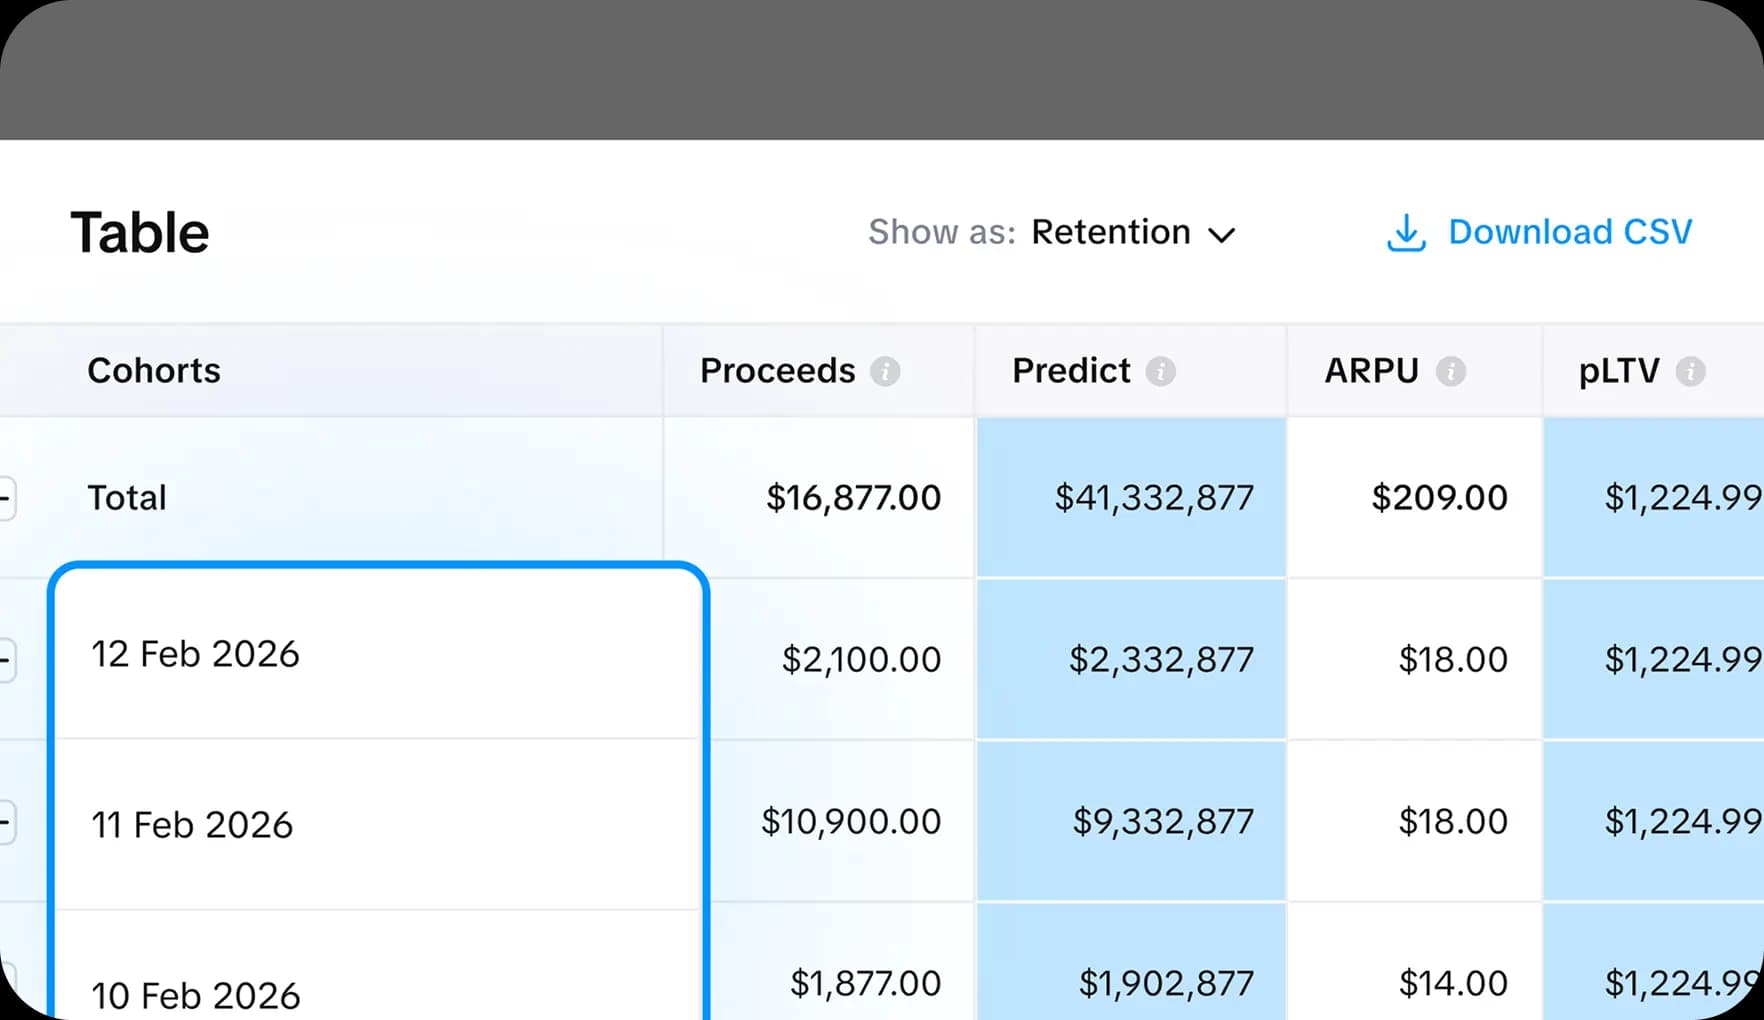1764x1020 pixels.
Task: Click the highlighted cohort selection outline
Action: point(380,565)
